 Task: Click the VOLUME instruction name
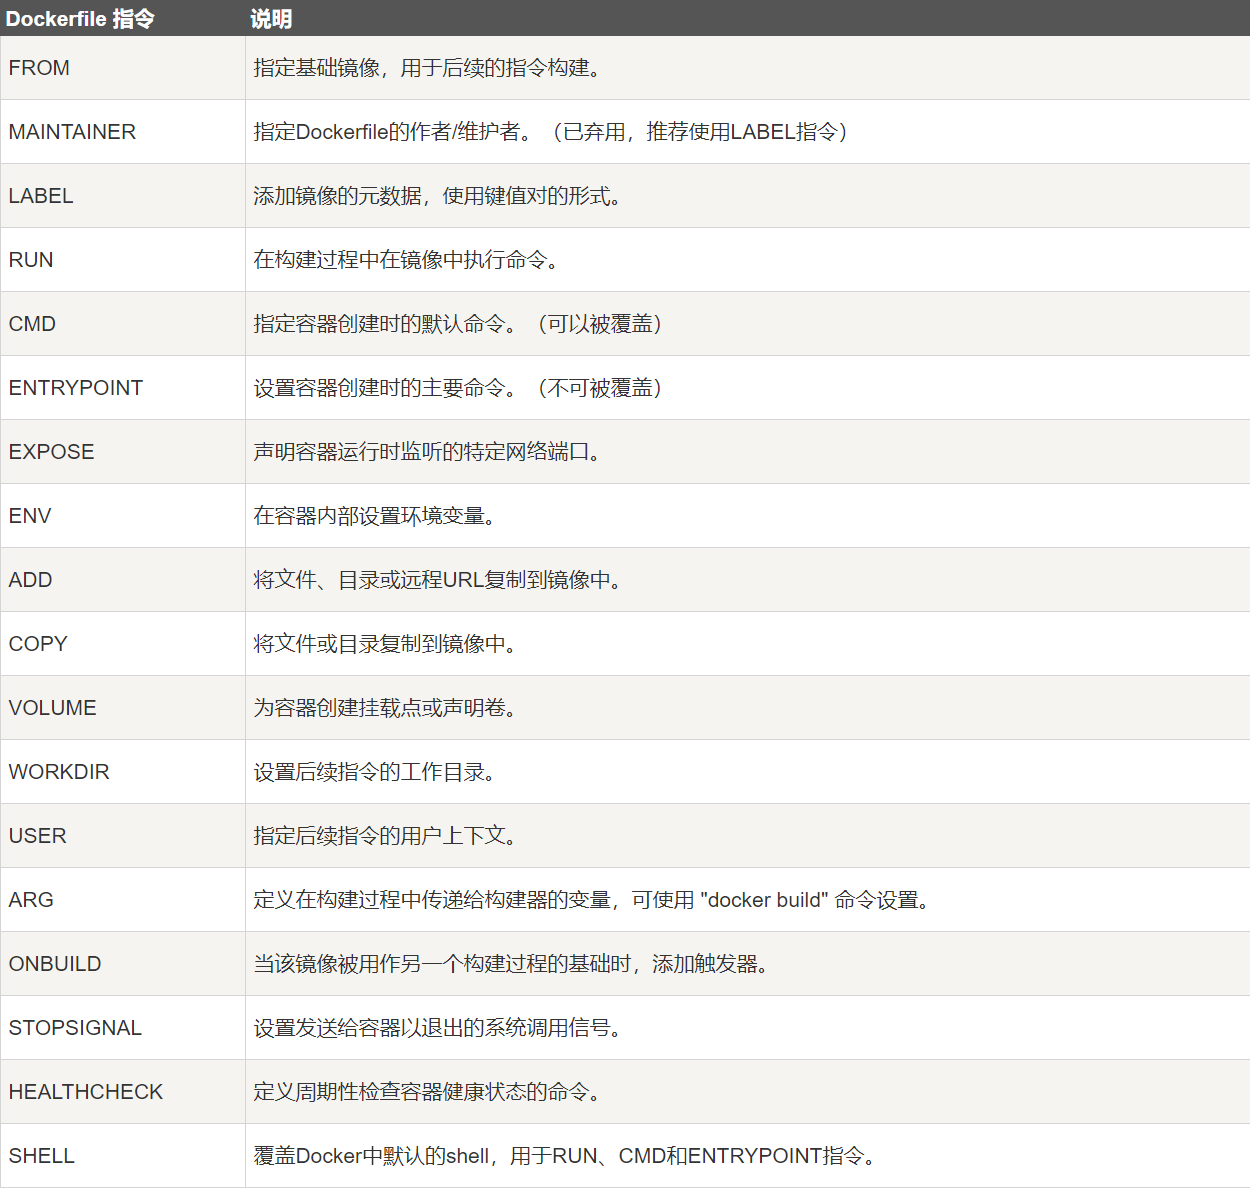point(53,708)
